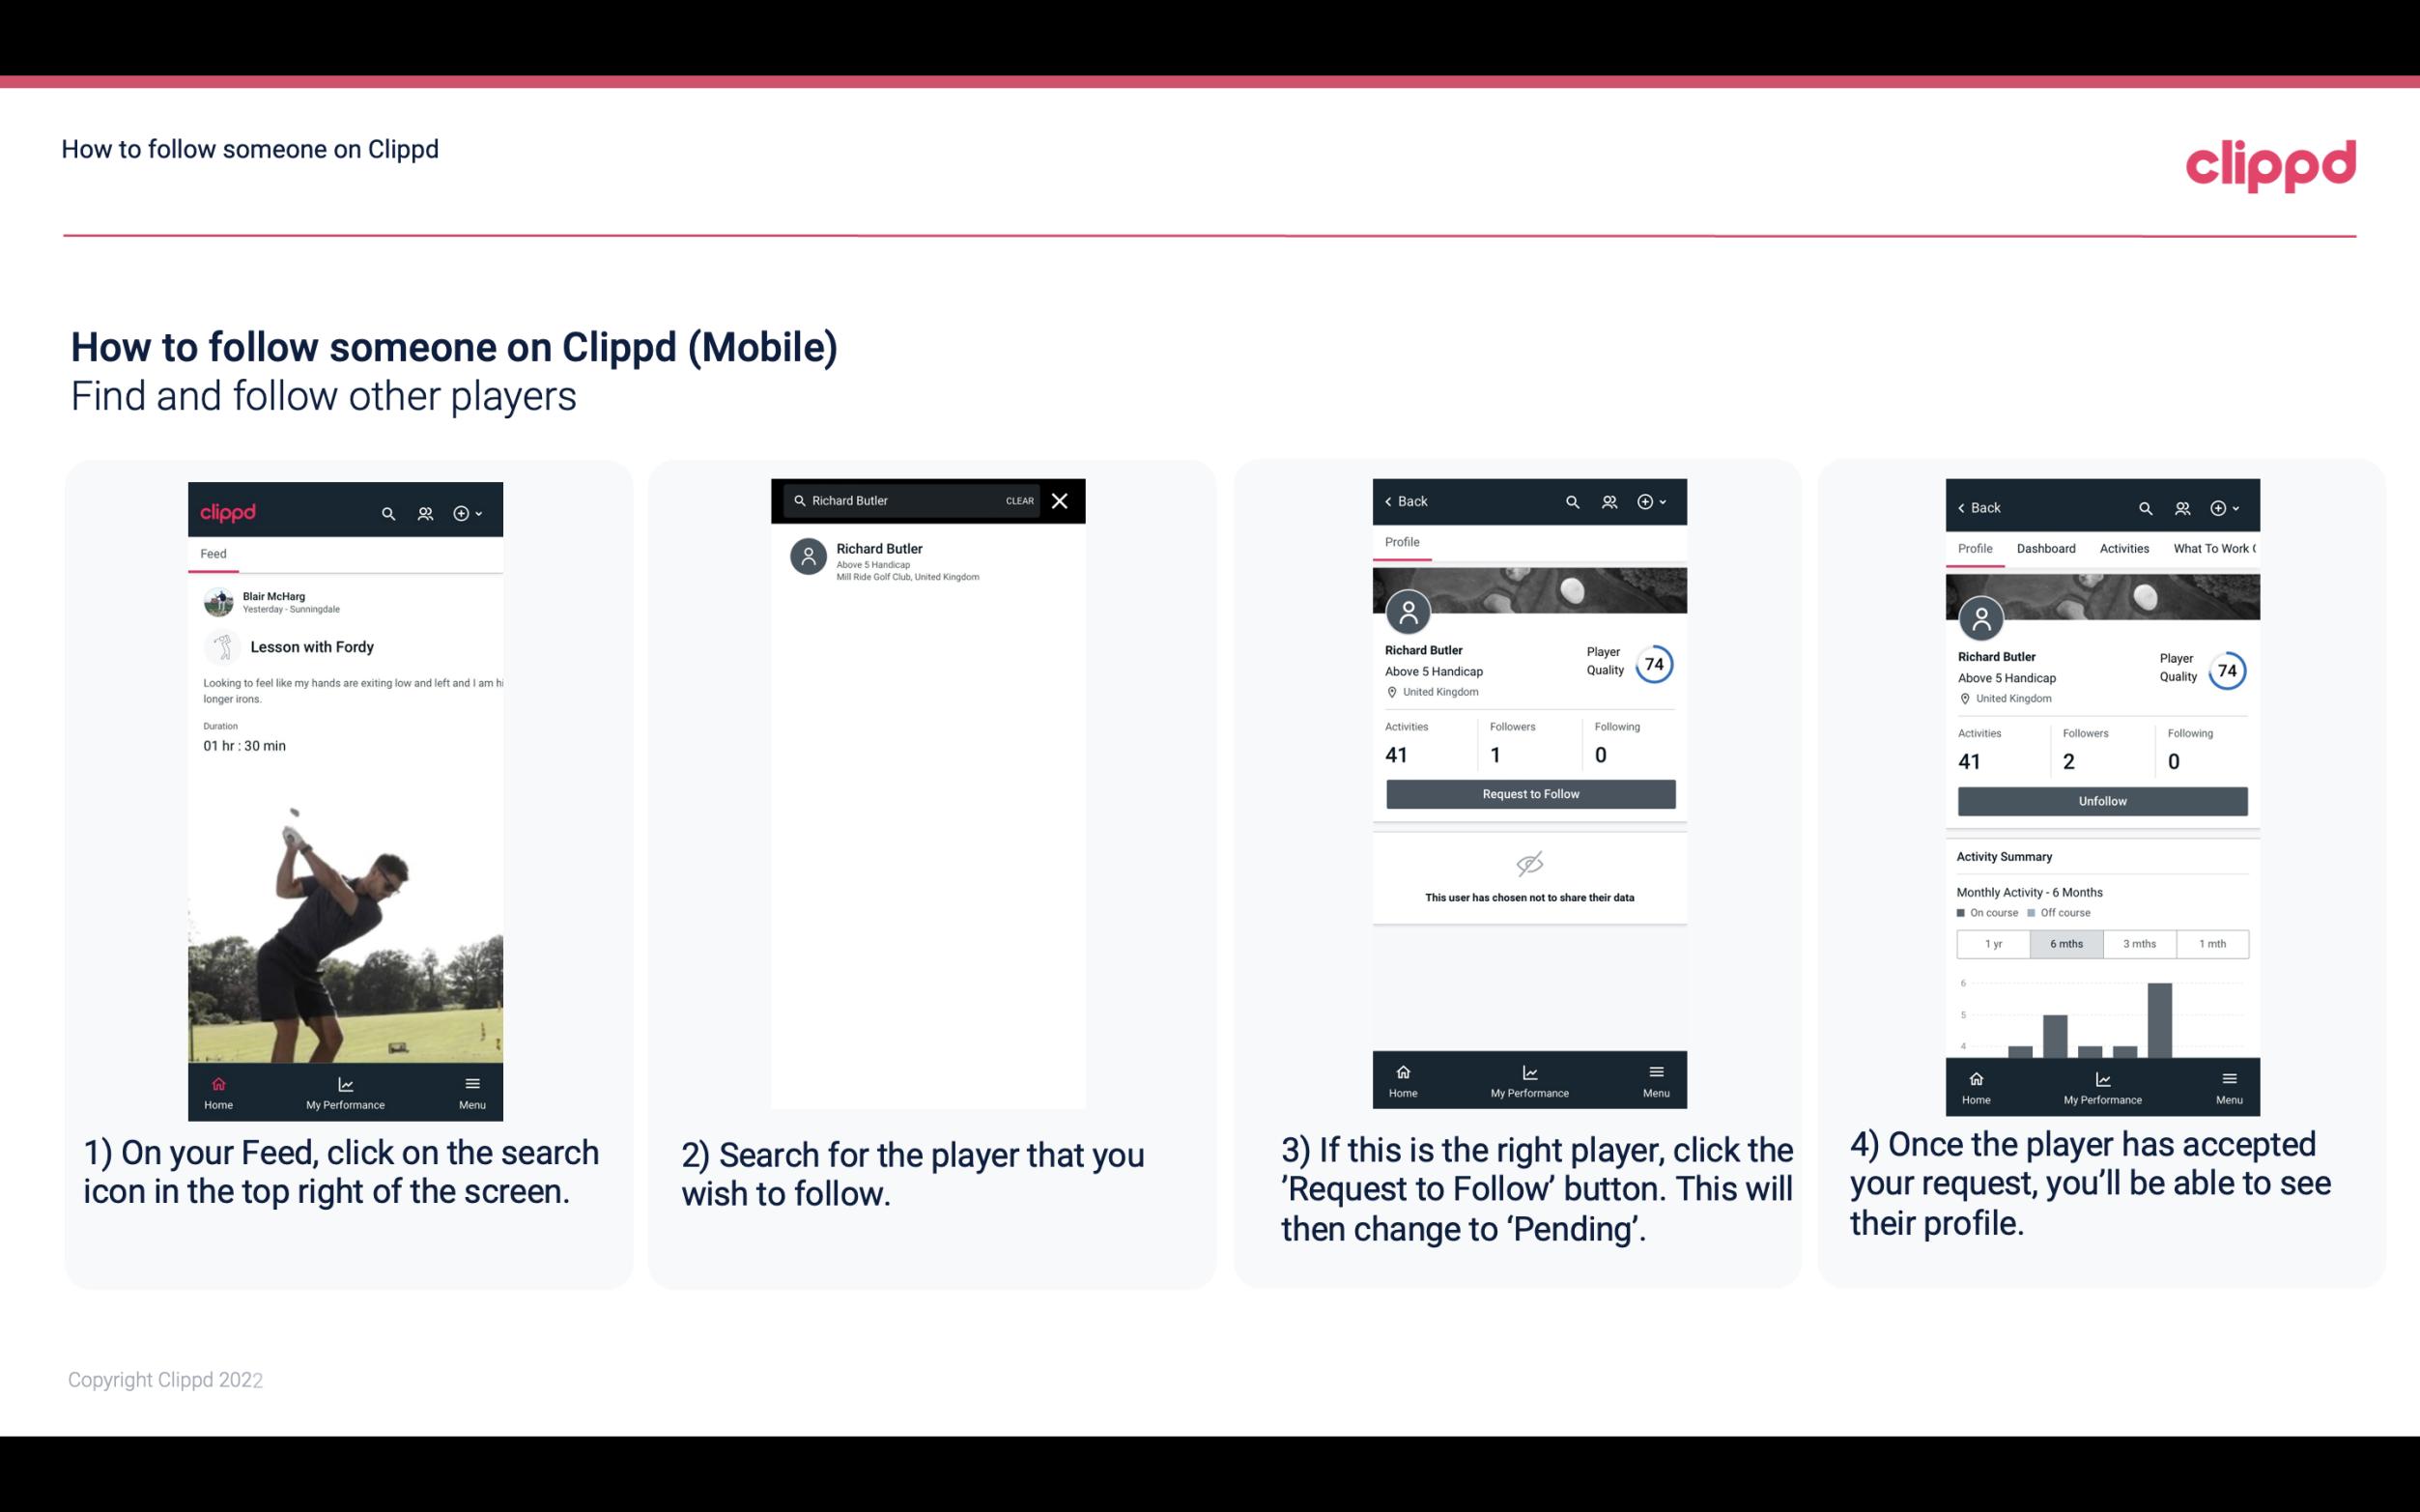Screen dimensions: 2420x1512
Task: Click the Request to Follow button
Action: coord(1528,792)
